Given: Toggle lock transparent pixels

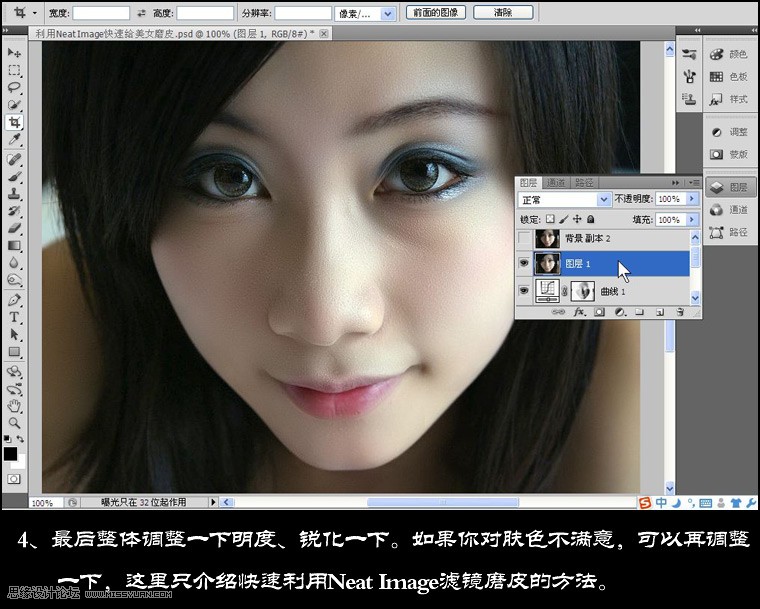Looking at the screenshot, I should point(550,219).
